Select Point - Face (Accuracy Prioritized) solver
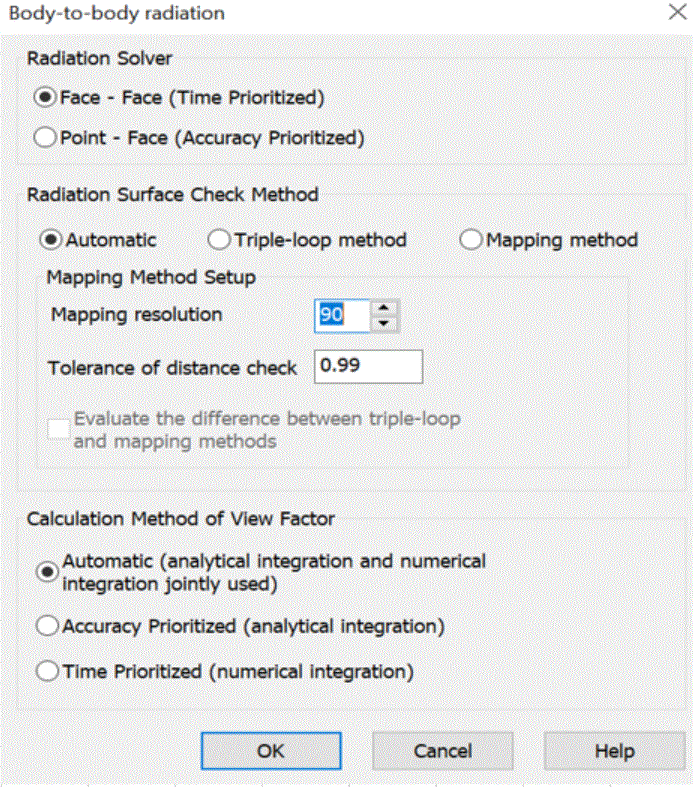 [46, 138]
